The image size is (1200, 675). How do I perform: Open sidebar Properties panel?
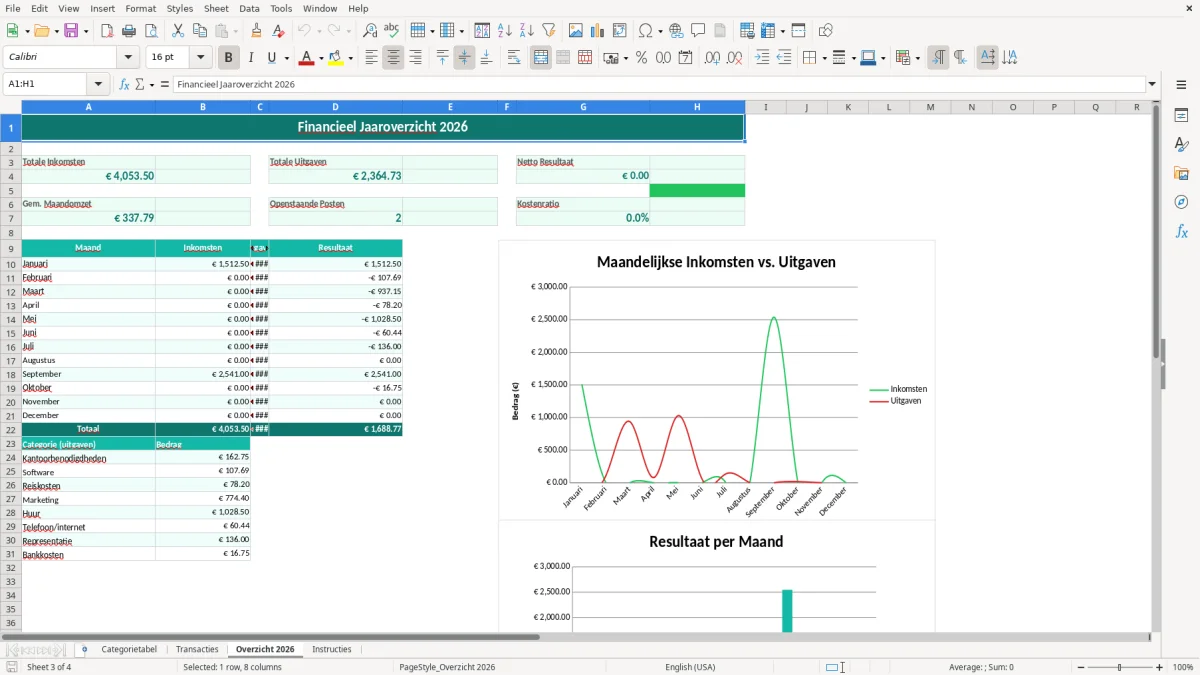1181,115
